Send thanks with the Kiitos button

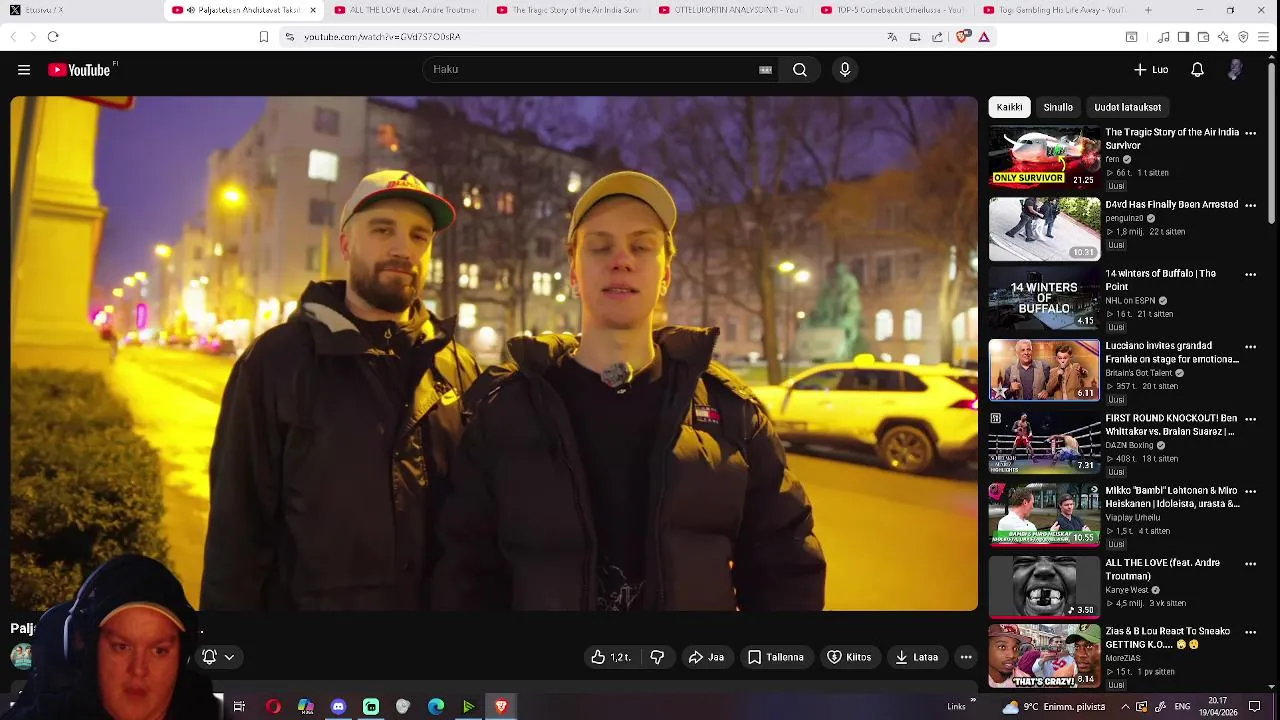(x=849, y=657)
